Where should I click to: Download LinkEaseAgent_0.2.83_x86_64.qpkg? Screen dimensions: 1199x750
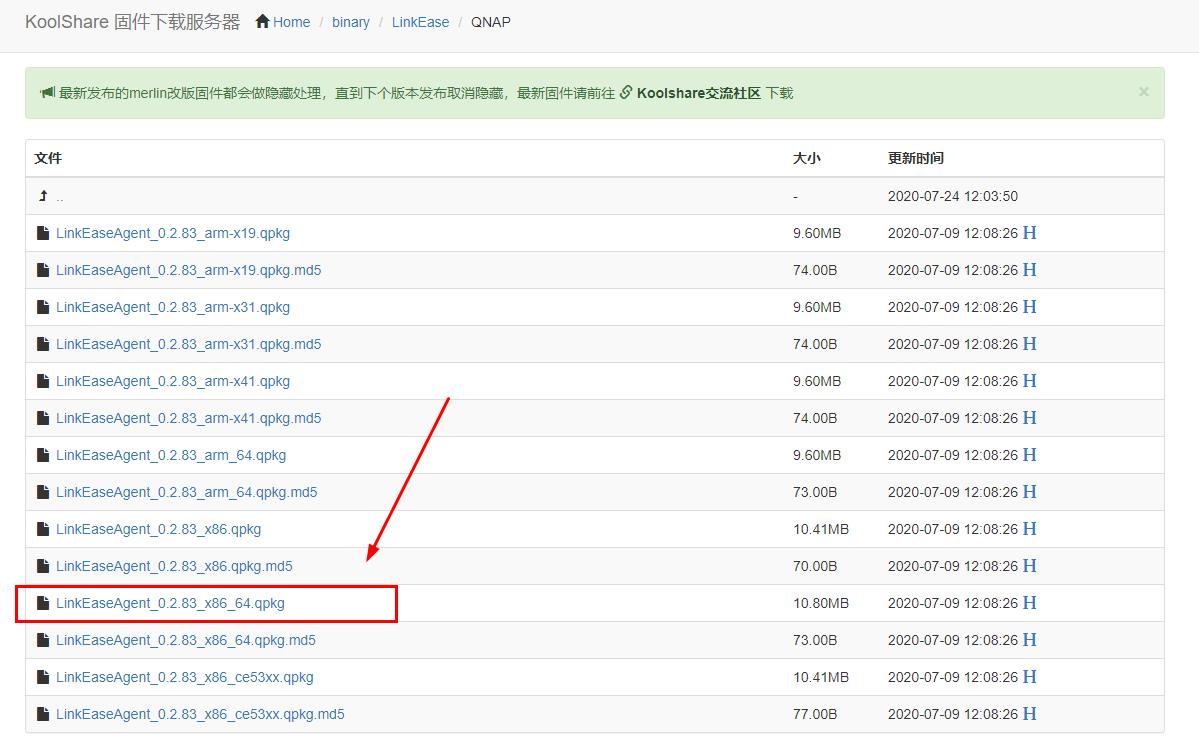pyautogui.click(x=171, y=603)
